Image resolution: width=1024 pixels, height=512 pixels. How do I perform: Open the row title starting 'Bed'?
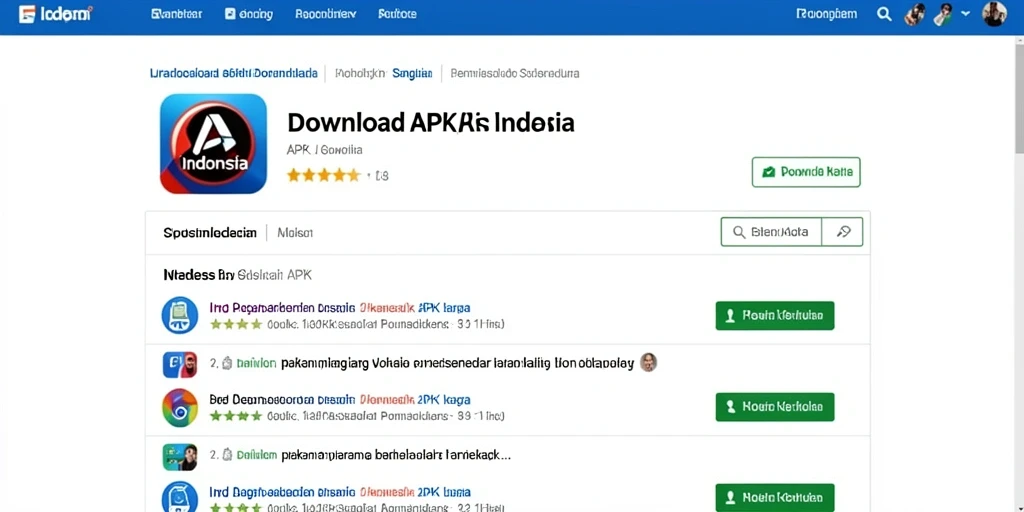(x=340, y=399)
